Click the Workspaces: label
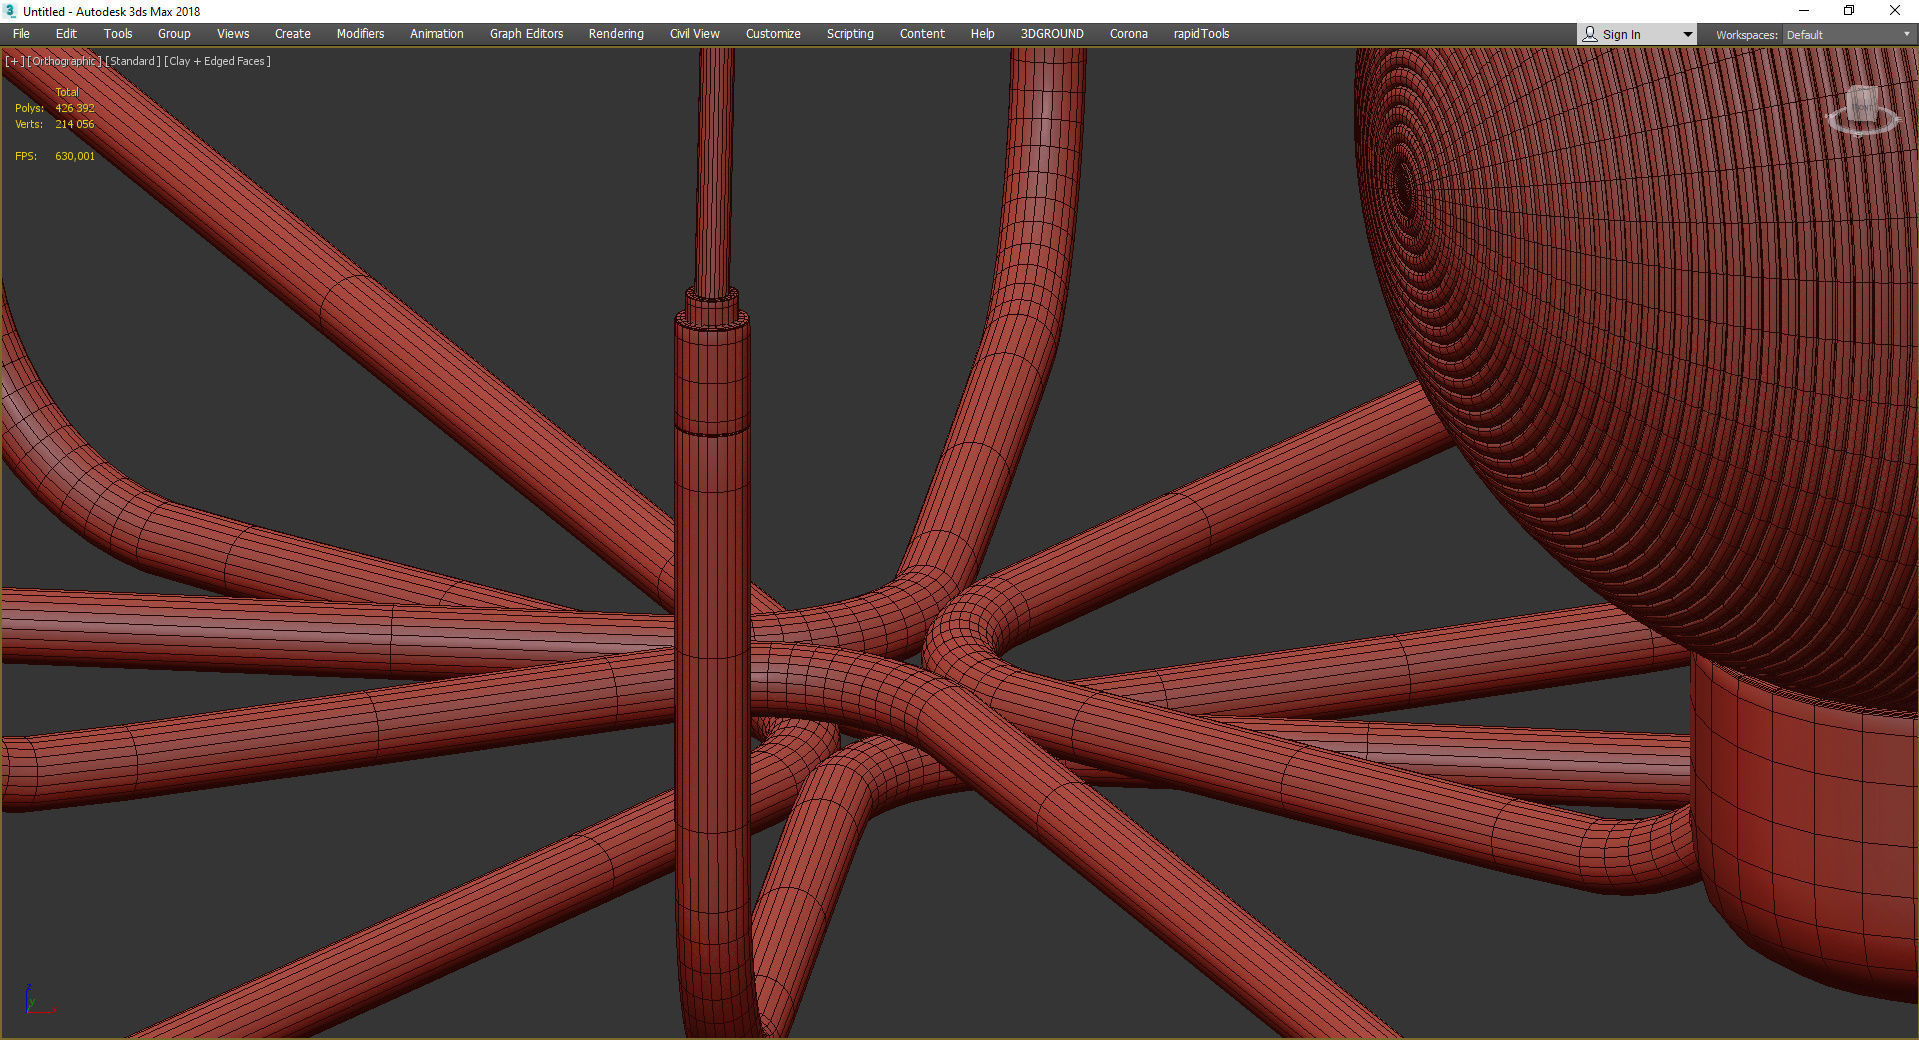The height and width of the screenshot is (1040, 1919). 1746,35
